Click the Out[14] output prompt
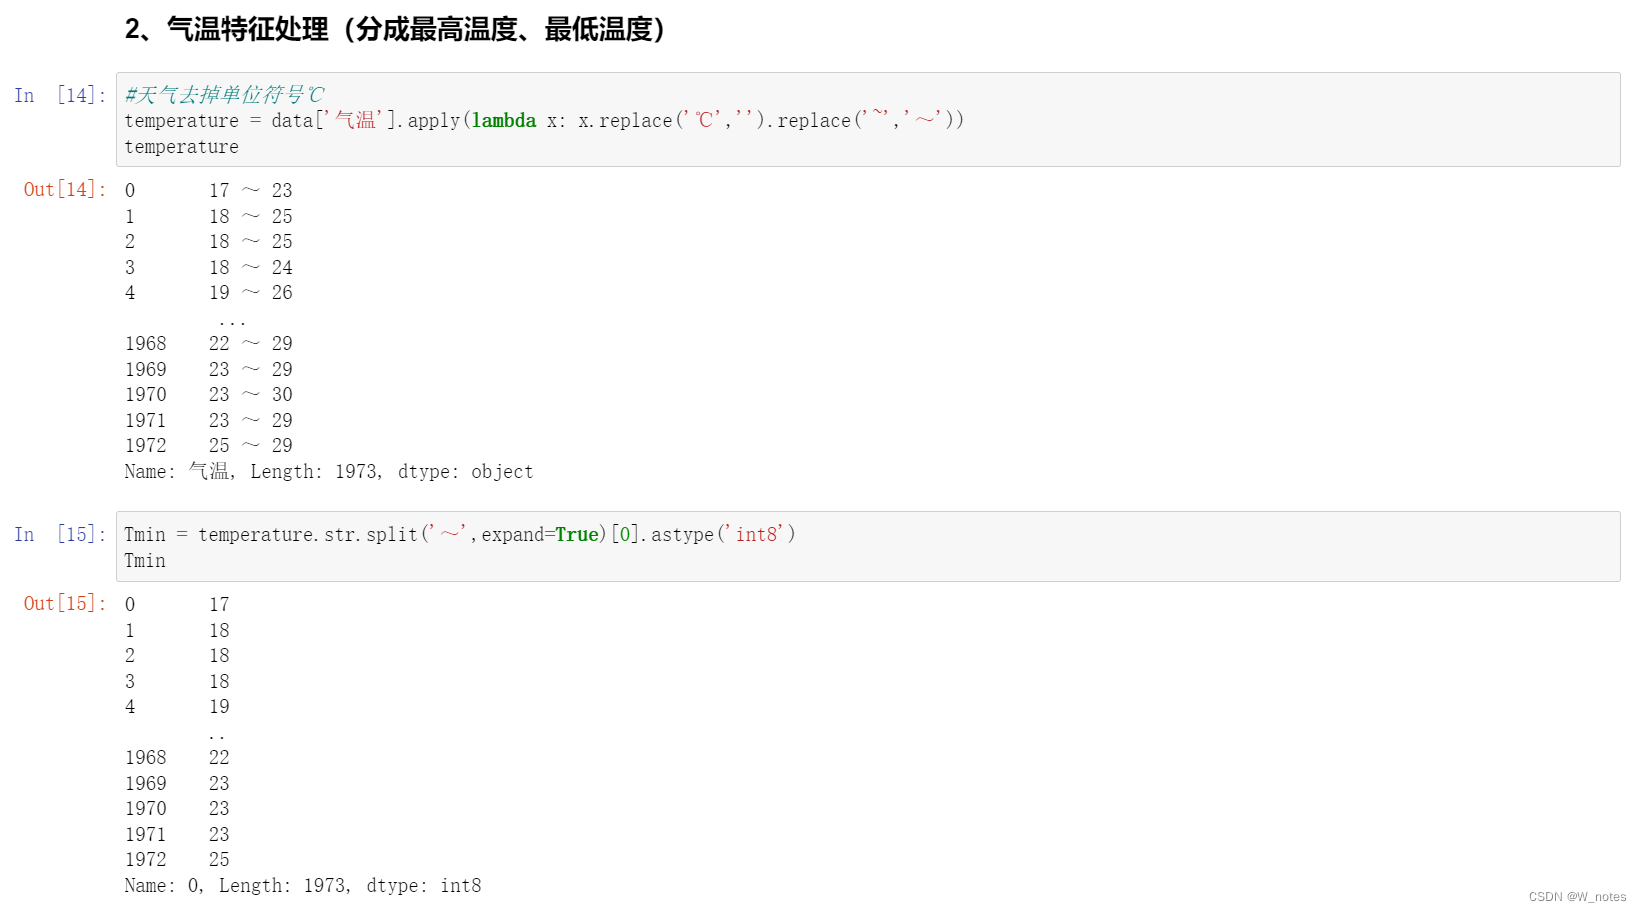Screen dimensions: 1642x912 (65, 190)
